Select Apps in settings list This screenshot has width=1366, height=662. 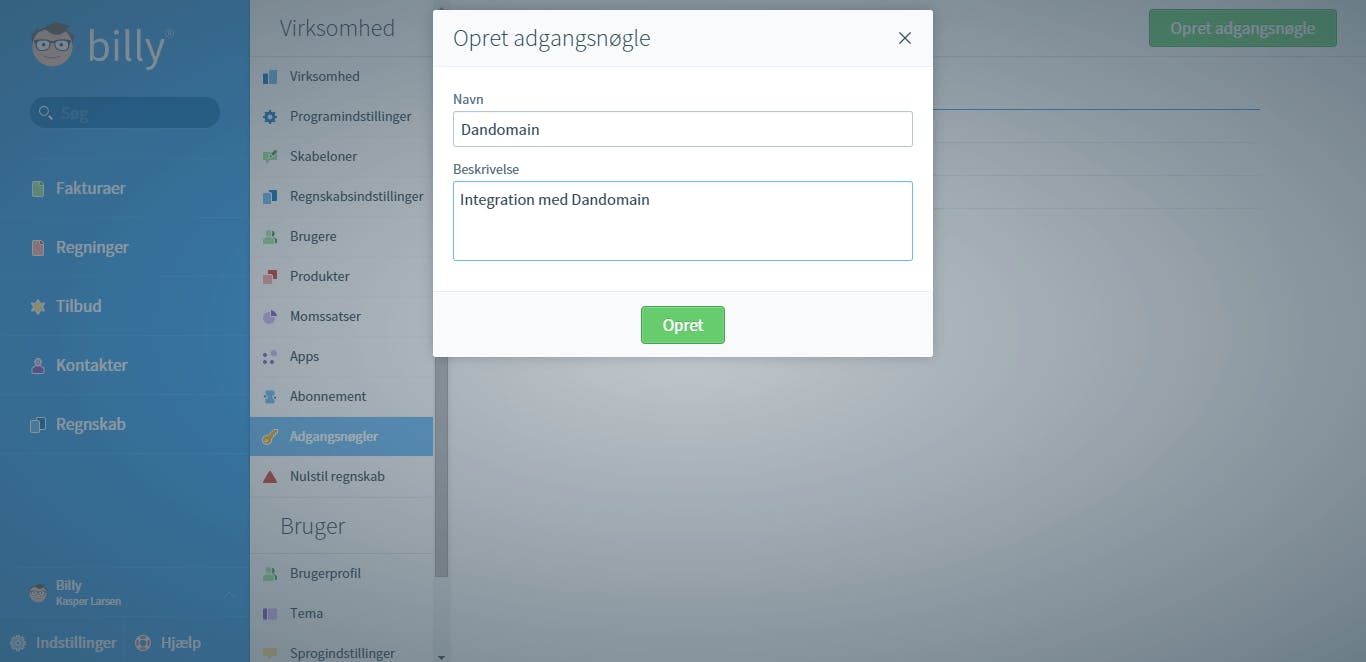[x=342, y=357]
